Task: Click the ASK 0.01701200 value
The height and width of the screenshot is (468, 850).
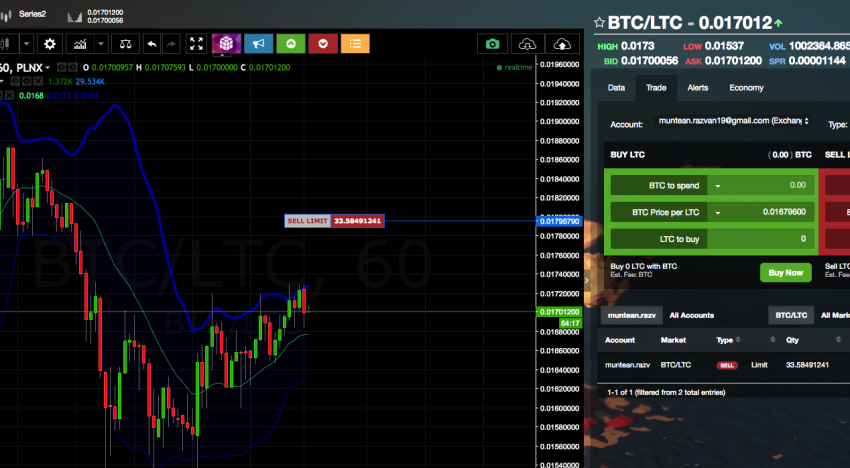Action: tap(733, 61)
